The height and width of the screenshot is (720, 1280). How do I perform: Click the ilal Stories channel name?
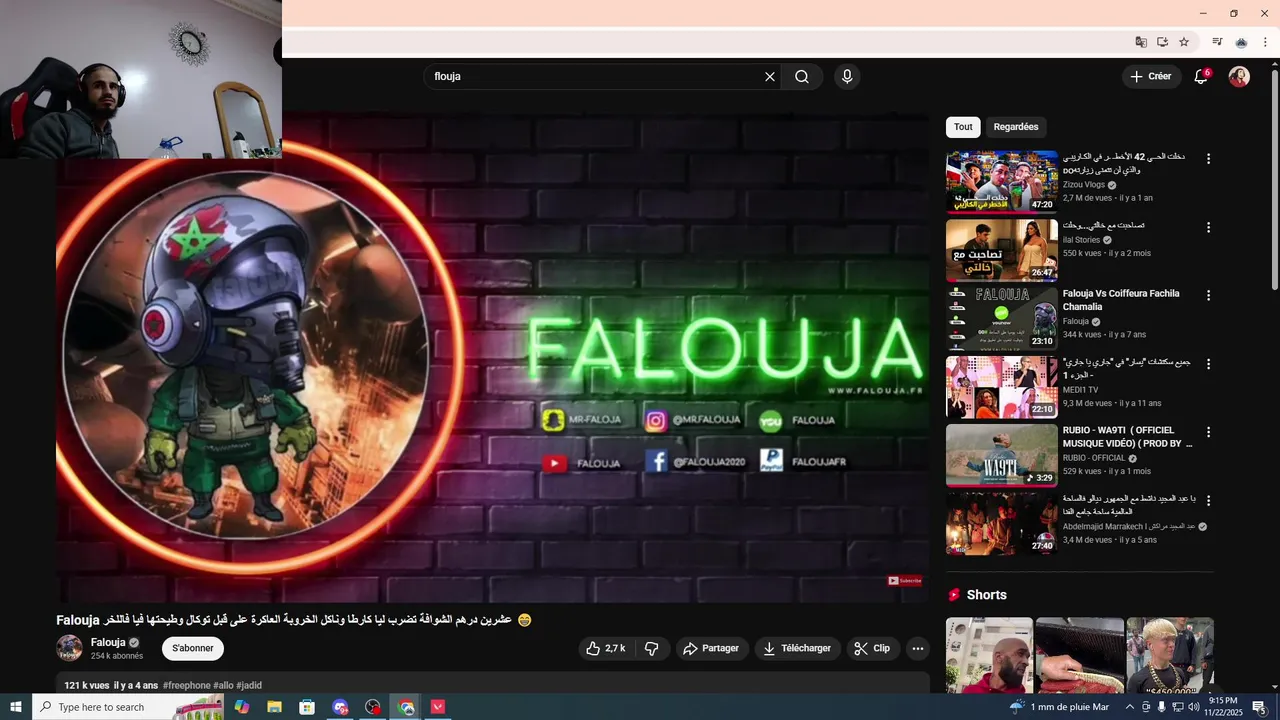(1081, 240)
